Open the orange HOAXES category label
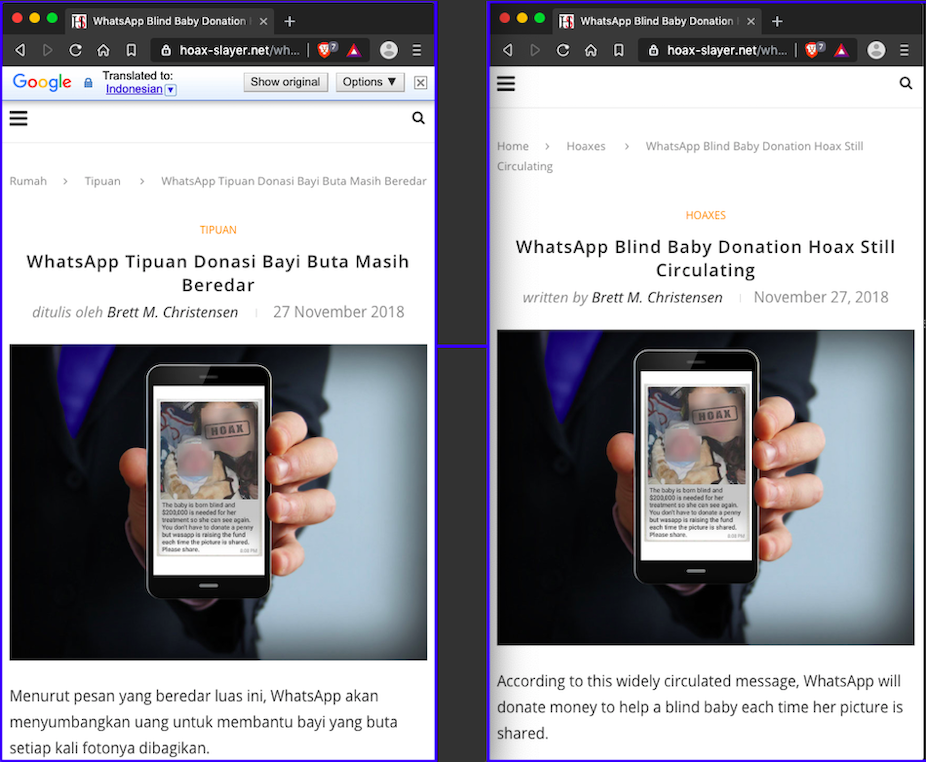This screenshot has width=926, height=762. coord(706,215)
